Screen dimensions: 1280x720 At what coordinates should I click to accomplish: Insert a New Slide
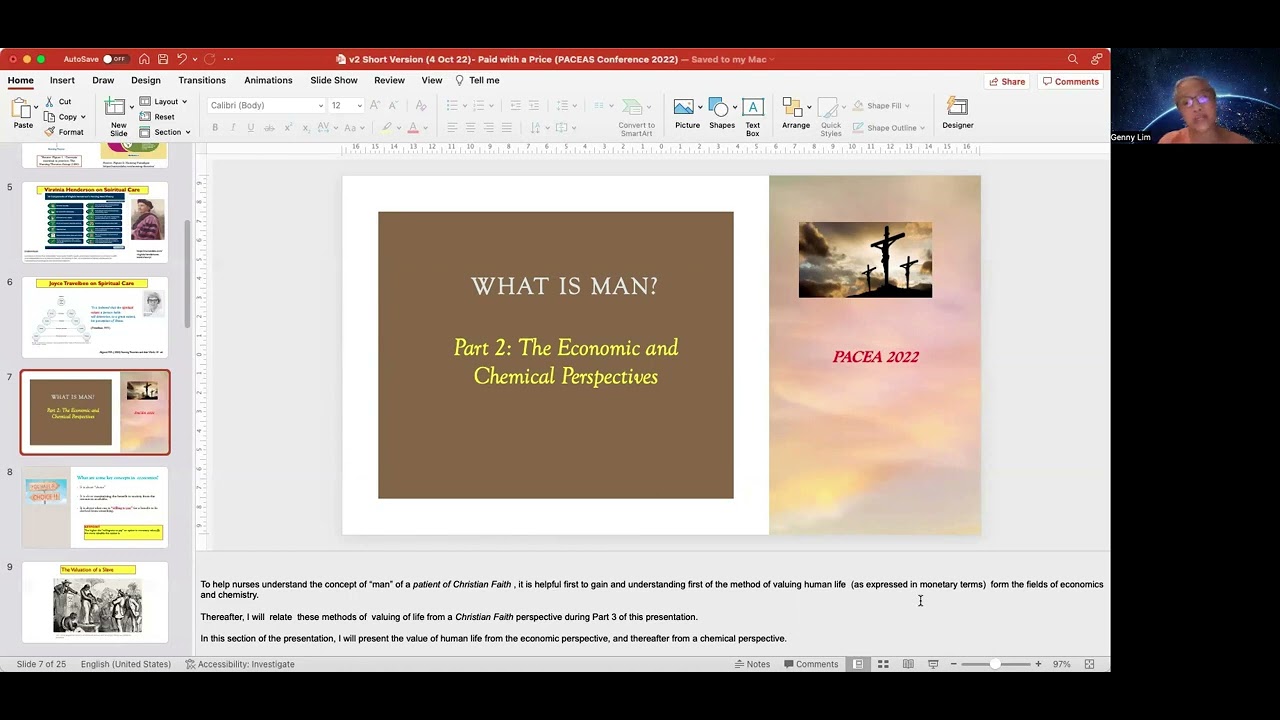click(119, 117)
